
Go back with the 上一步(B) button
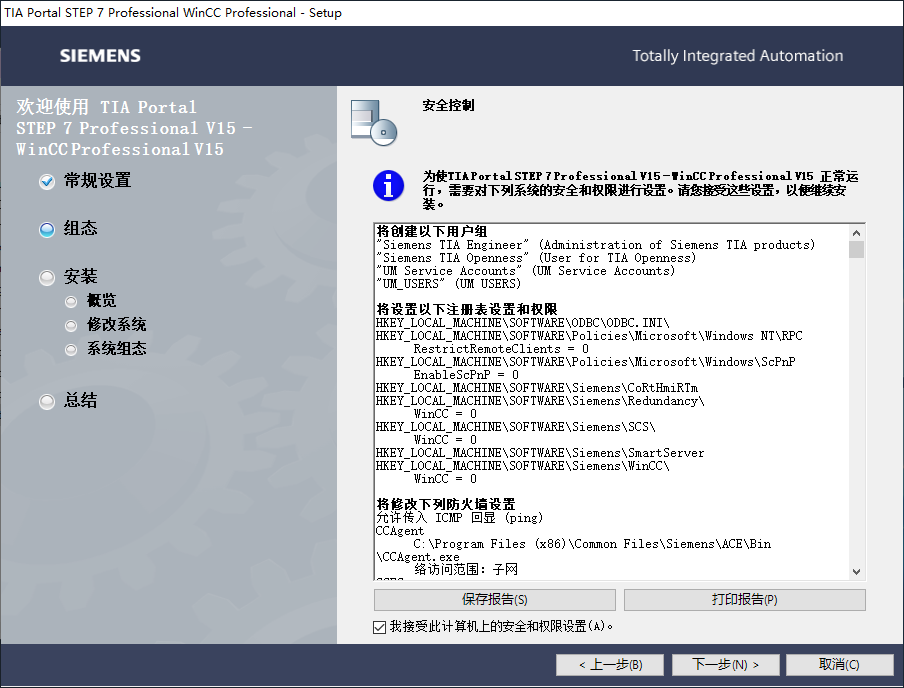610,665
